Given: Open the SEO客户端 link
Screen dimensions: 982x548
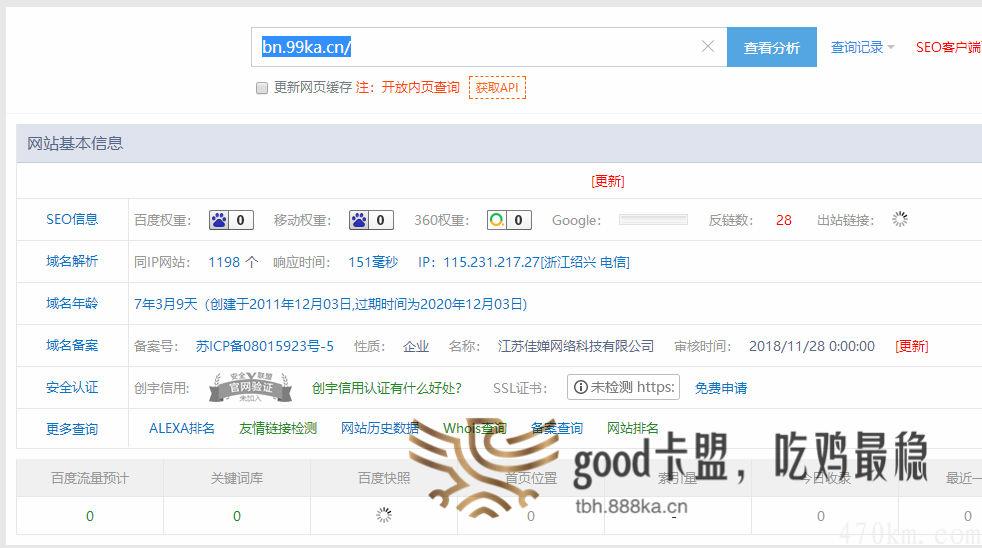Looking at the screenshot, I should pos(948,48).
